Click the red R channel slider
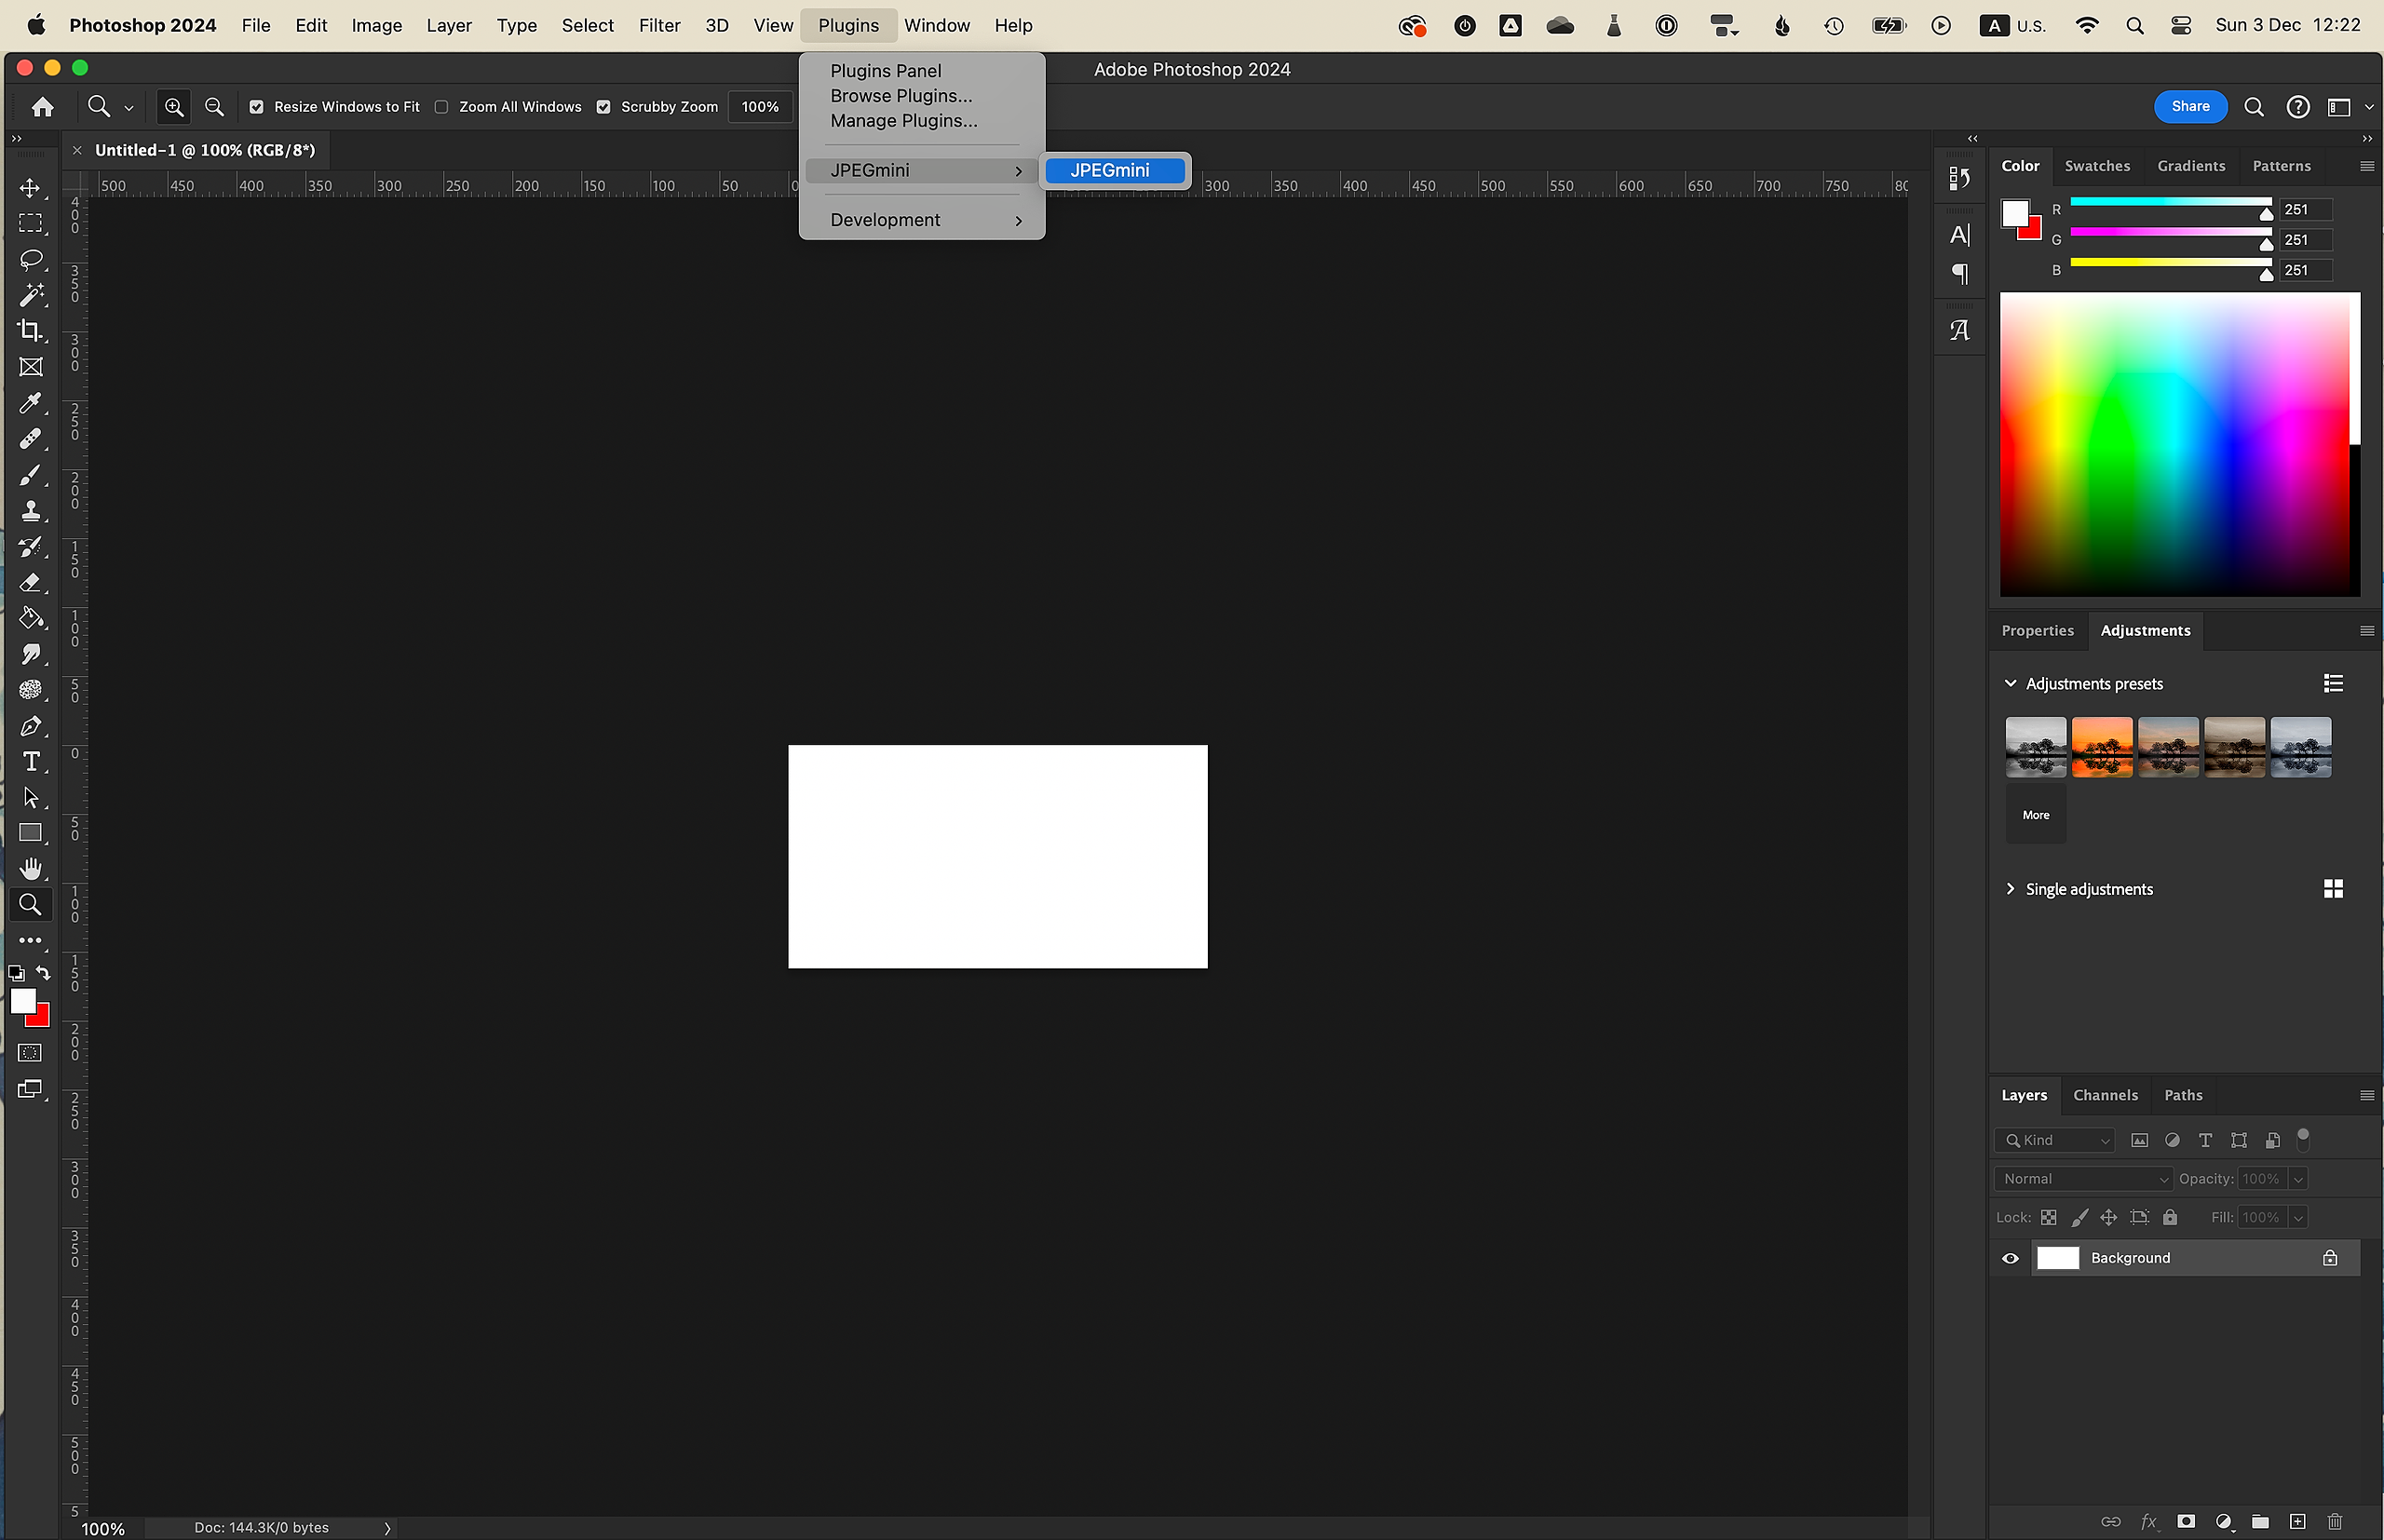Screen dimensions: 2384x1540 coord(2168,203)
